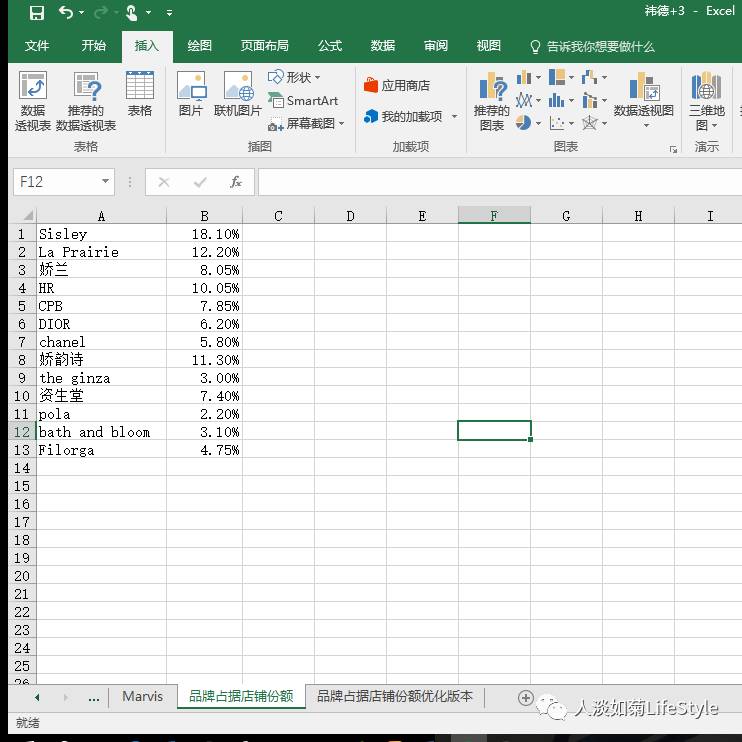The height and width of the screenshot is (742, 742).
Task: Switch to the Marvis sheet tab
Action: 142,696
